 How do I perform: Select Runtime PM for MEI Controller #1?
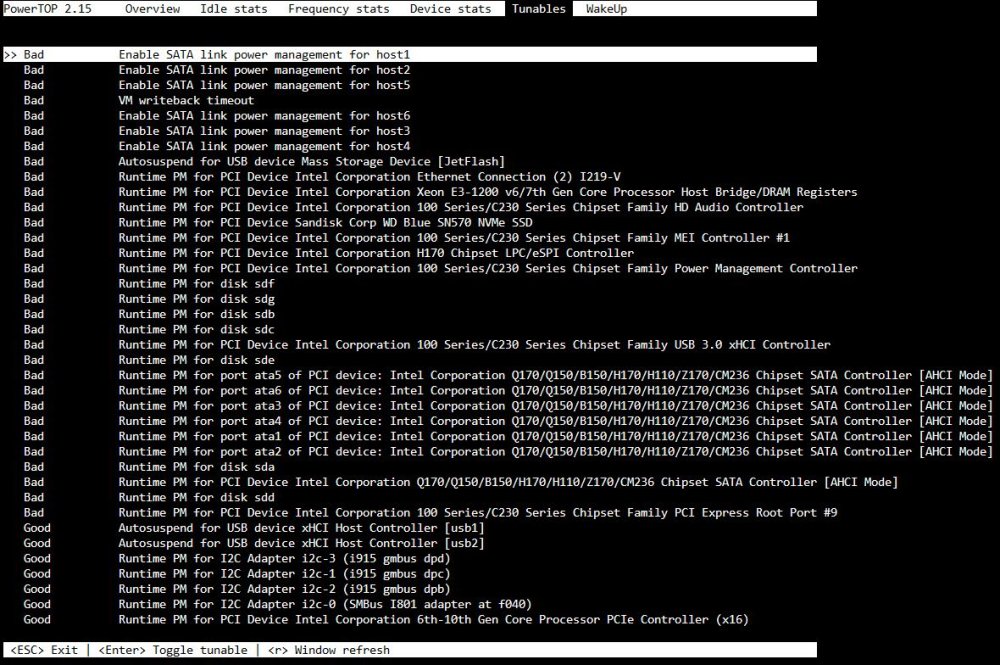(406, 238)
